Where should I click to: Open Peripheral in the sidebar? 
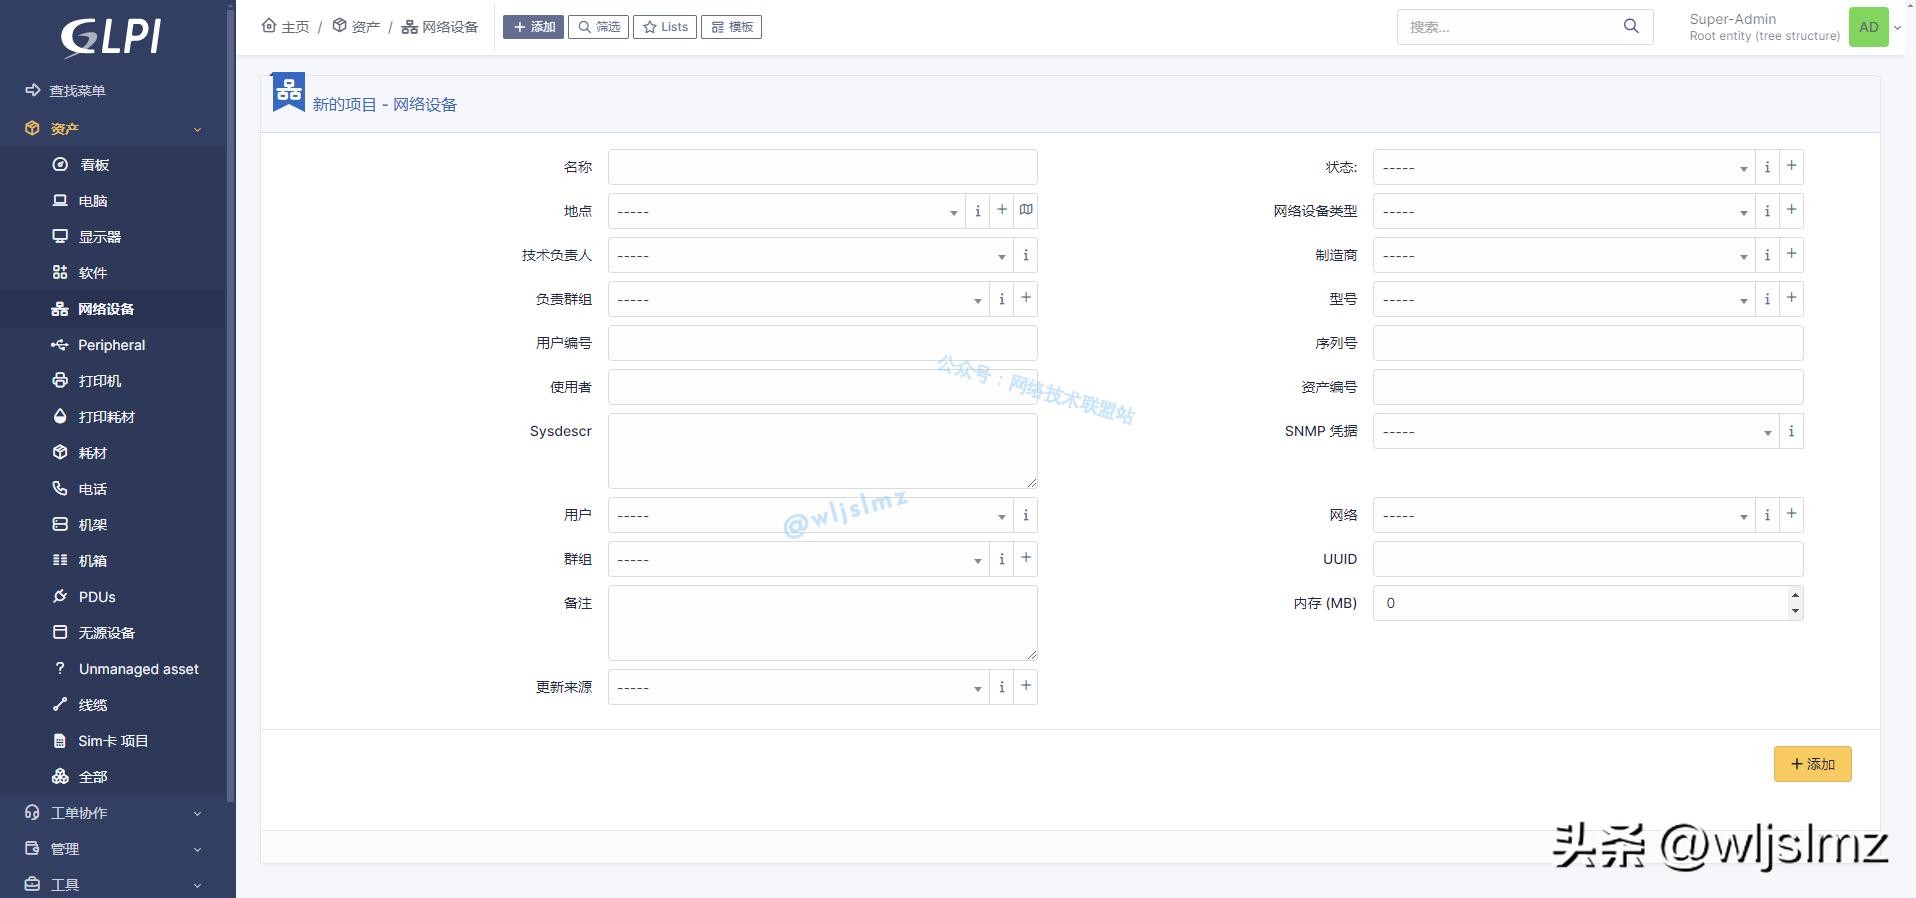tap(111, 345)
